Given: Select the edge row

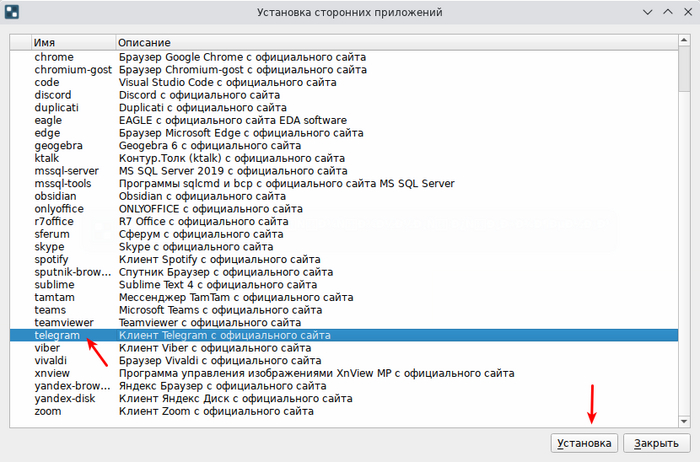Looking at the screenshot, I should [x=344, y=133].
